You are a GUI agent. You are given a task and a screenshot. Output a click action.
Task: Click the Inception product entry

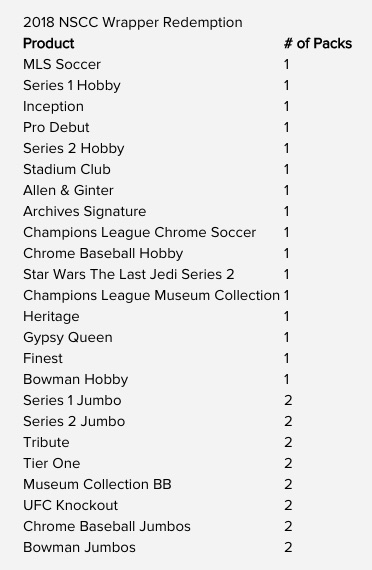53,107
